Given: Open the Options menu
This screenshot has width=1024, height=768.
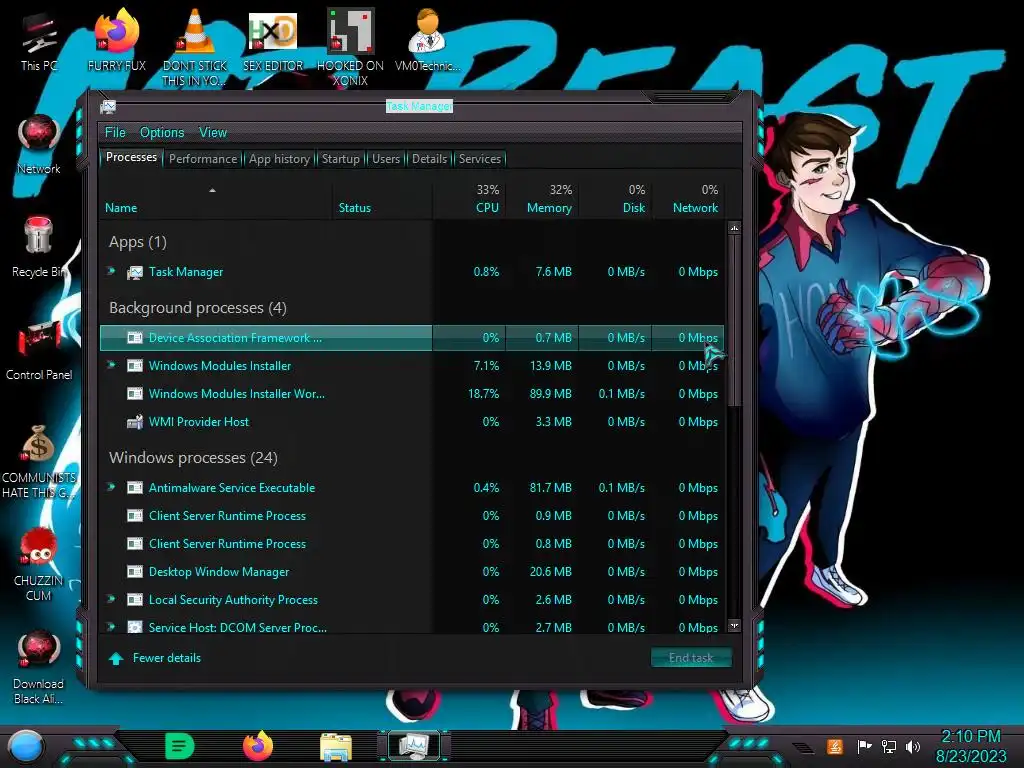Looking at the screenshot, I should click(162, 133).
